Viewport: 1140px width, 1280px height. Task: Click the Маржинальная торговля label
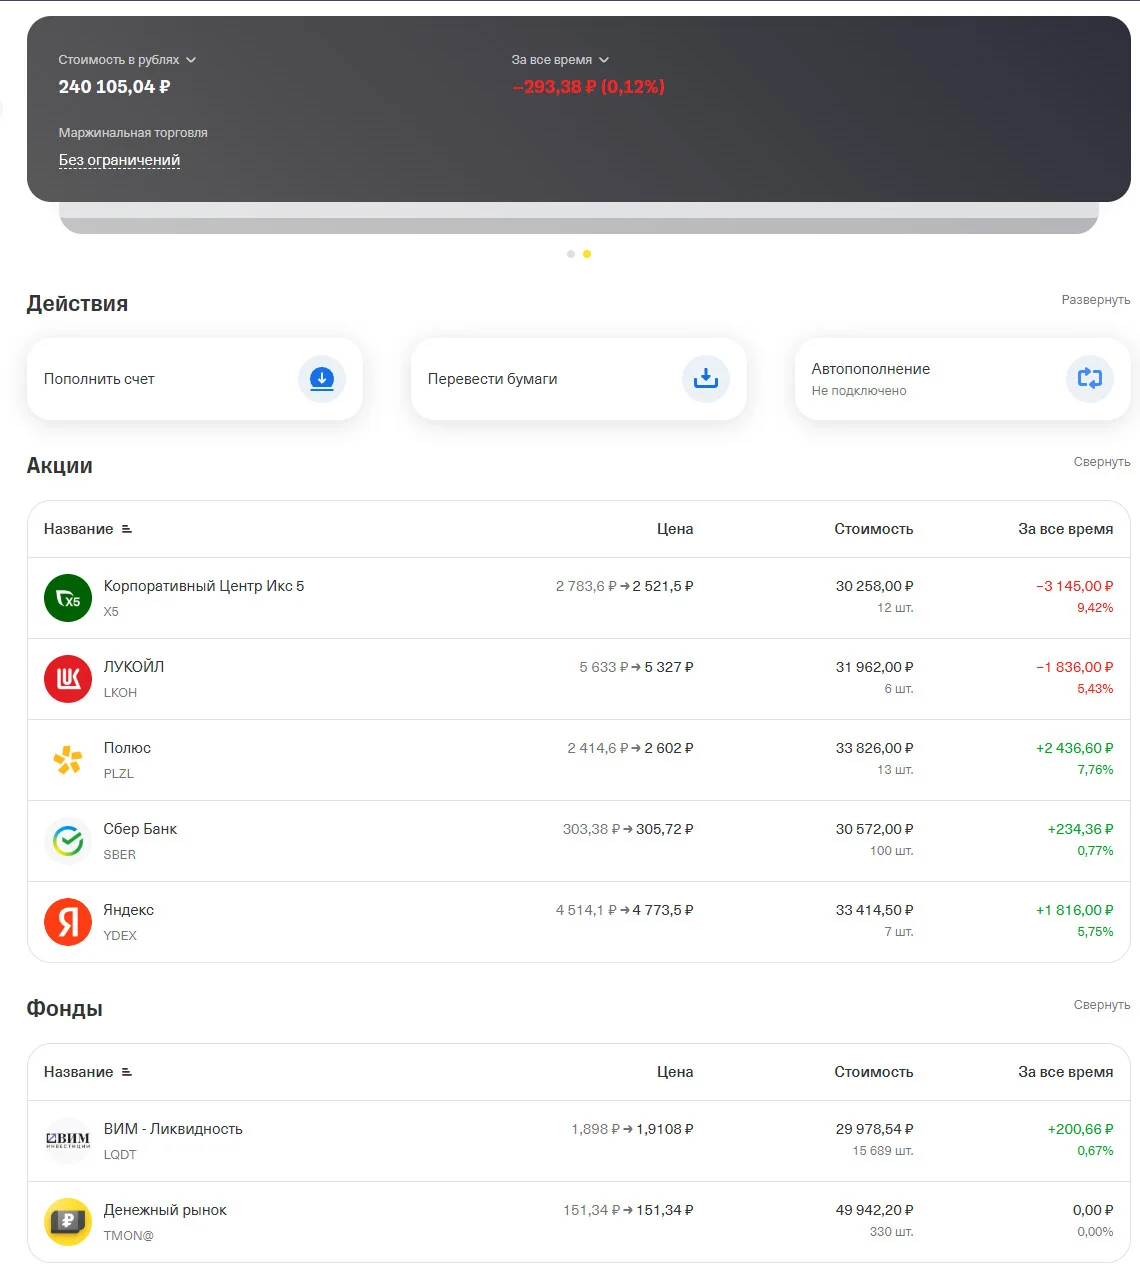[133, 133]
